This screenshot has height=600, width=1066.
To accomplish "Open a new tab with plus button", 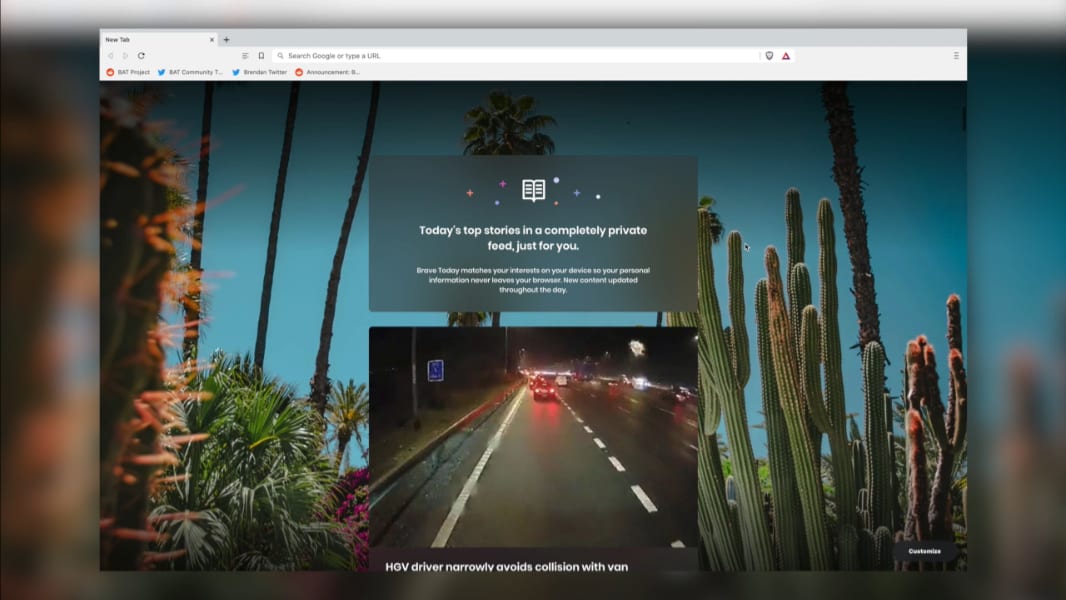I will 226,40.
